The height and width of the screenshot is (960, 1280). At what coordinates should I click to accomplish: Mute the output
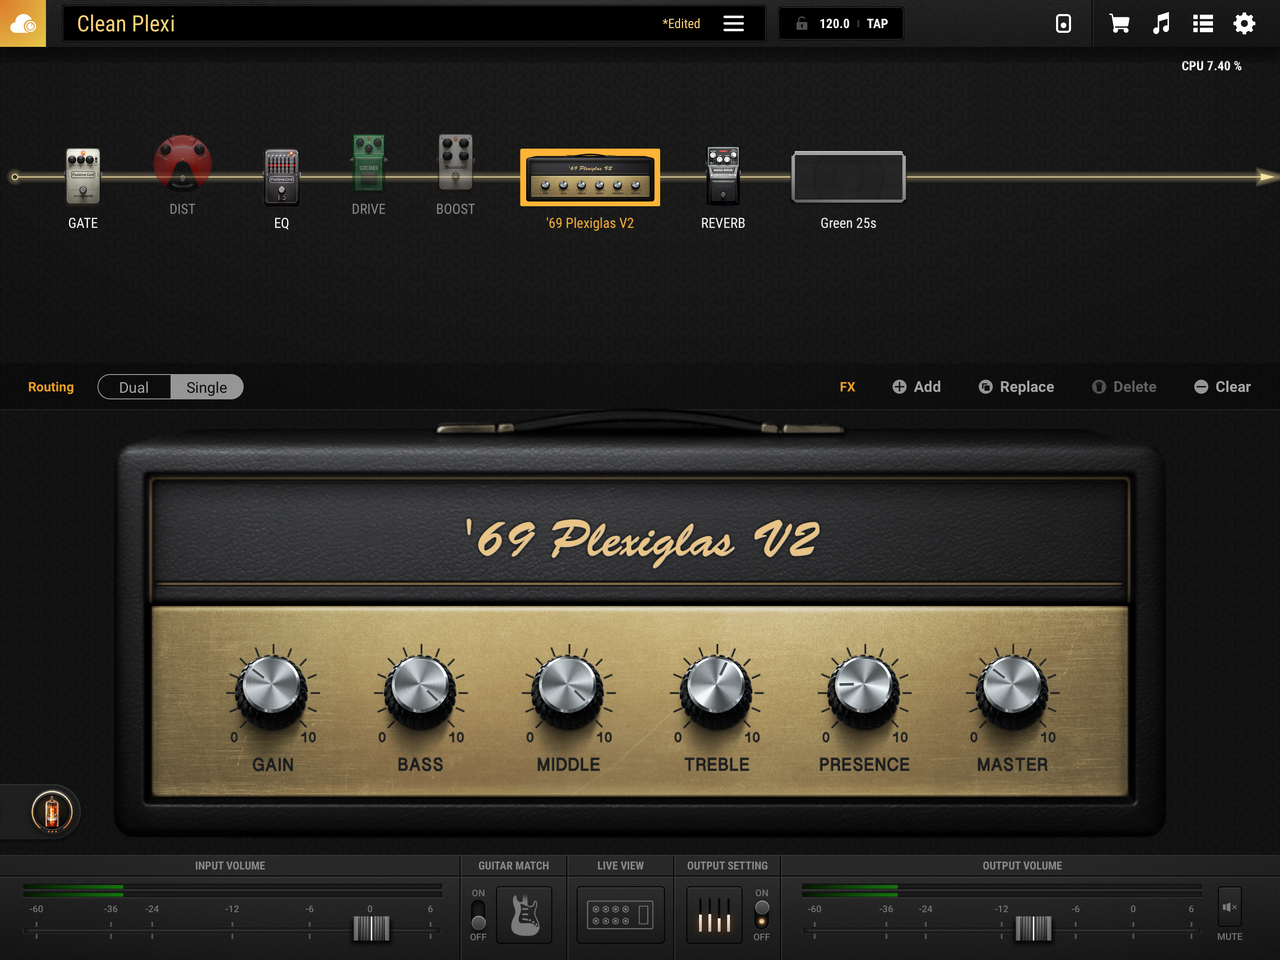point(1230,908)
